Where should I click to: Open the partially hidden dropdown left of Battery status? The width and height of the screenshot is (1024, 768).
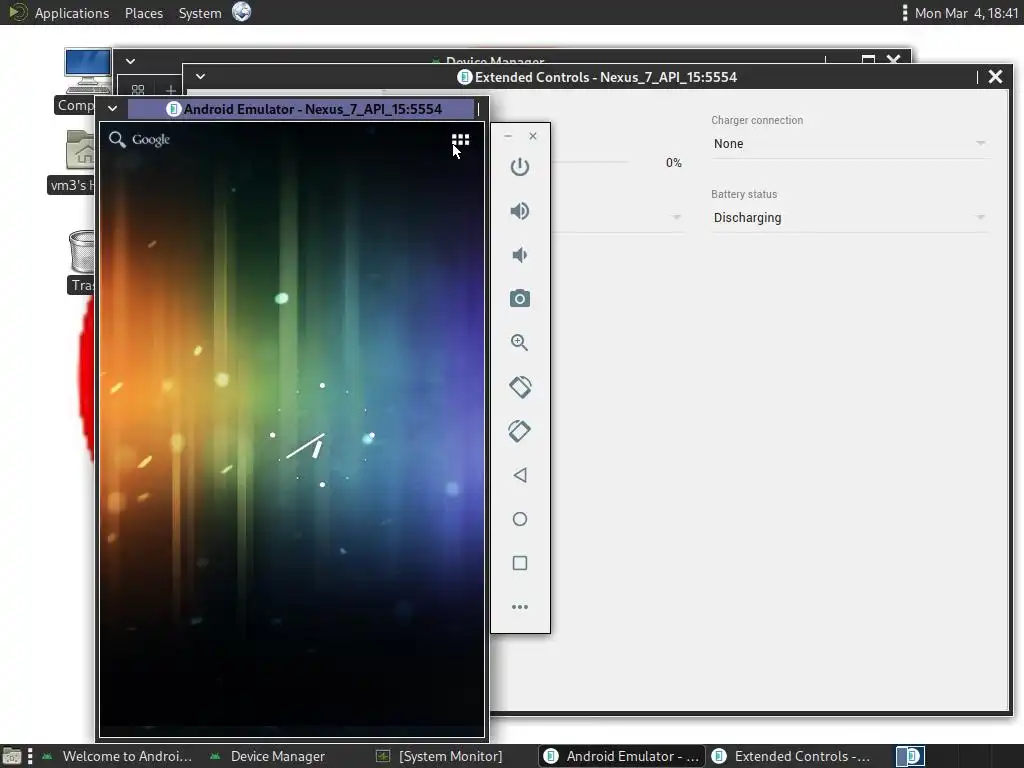618,217
